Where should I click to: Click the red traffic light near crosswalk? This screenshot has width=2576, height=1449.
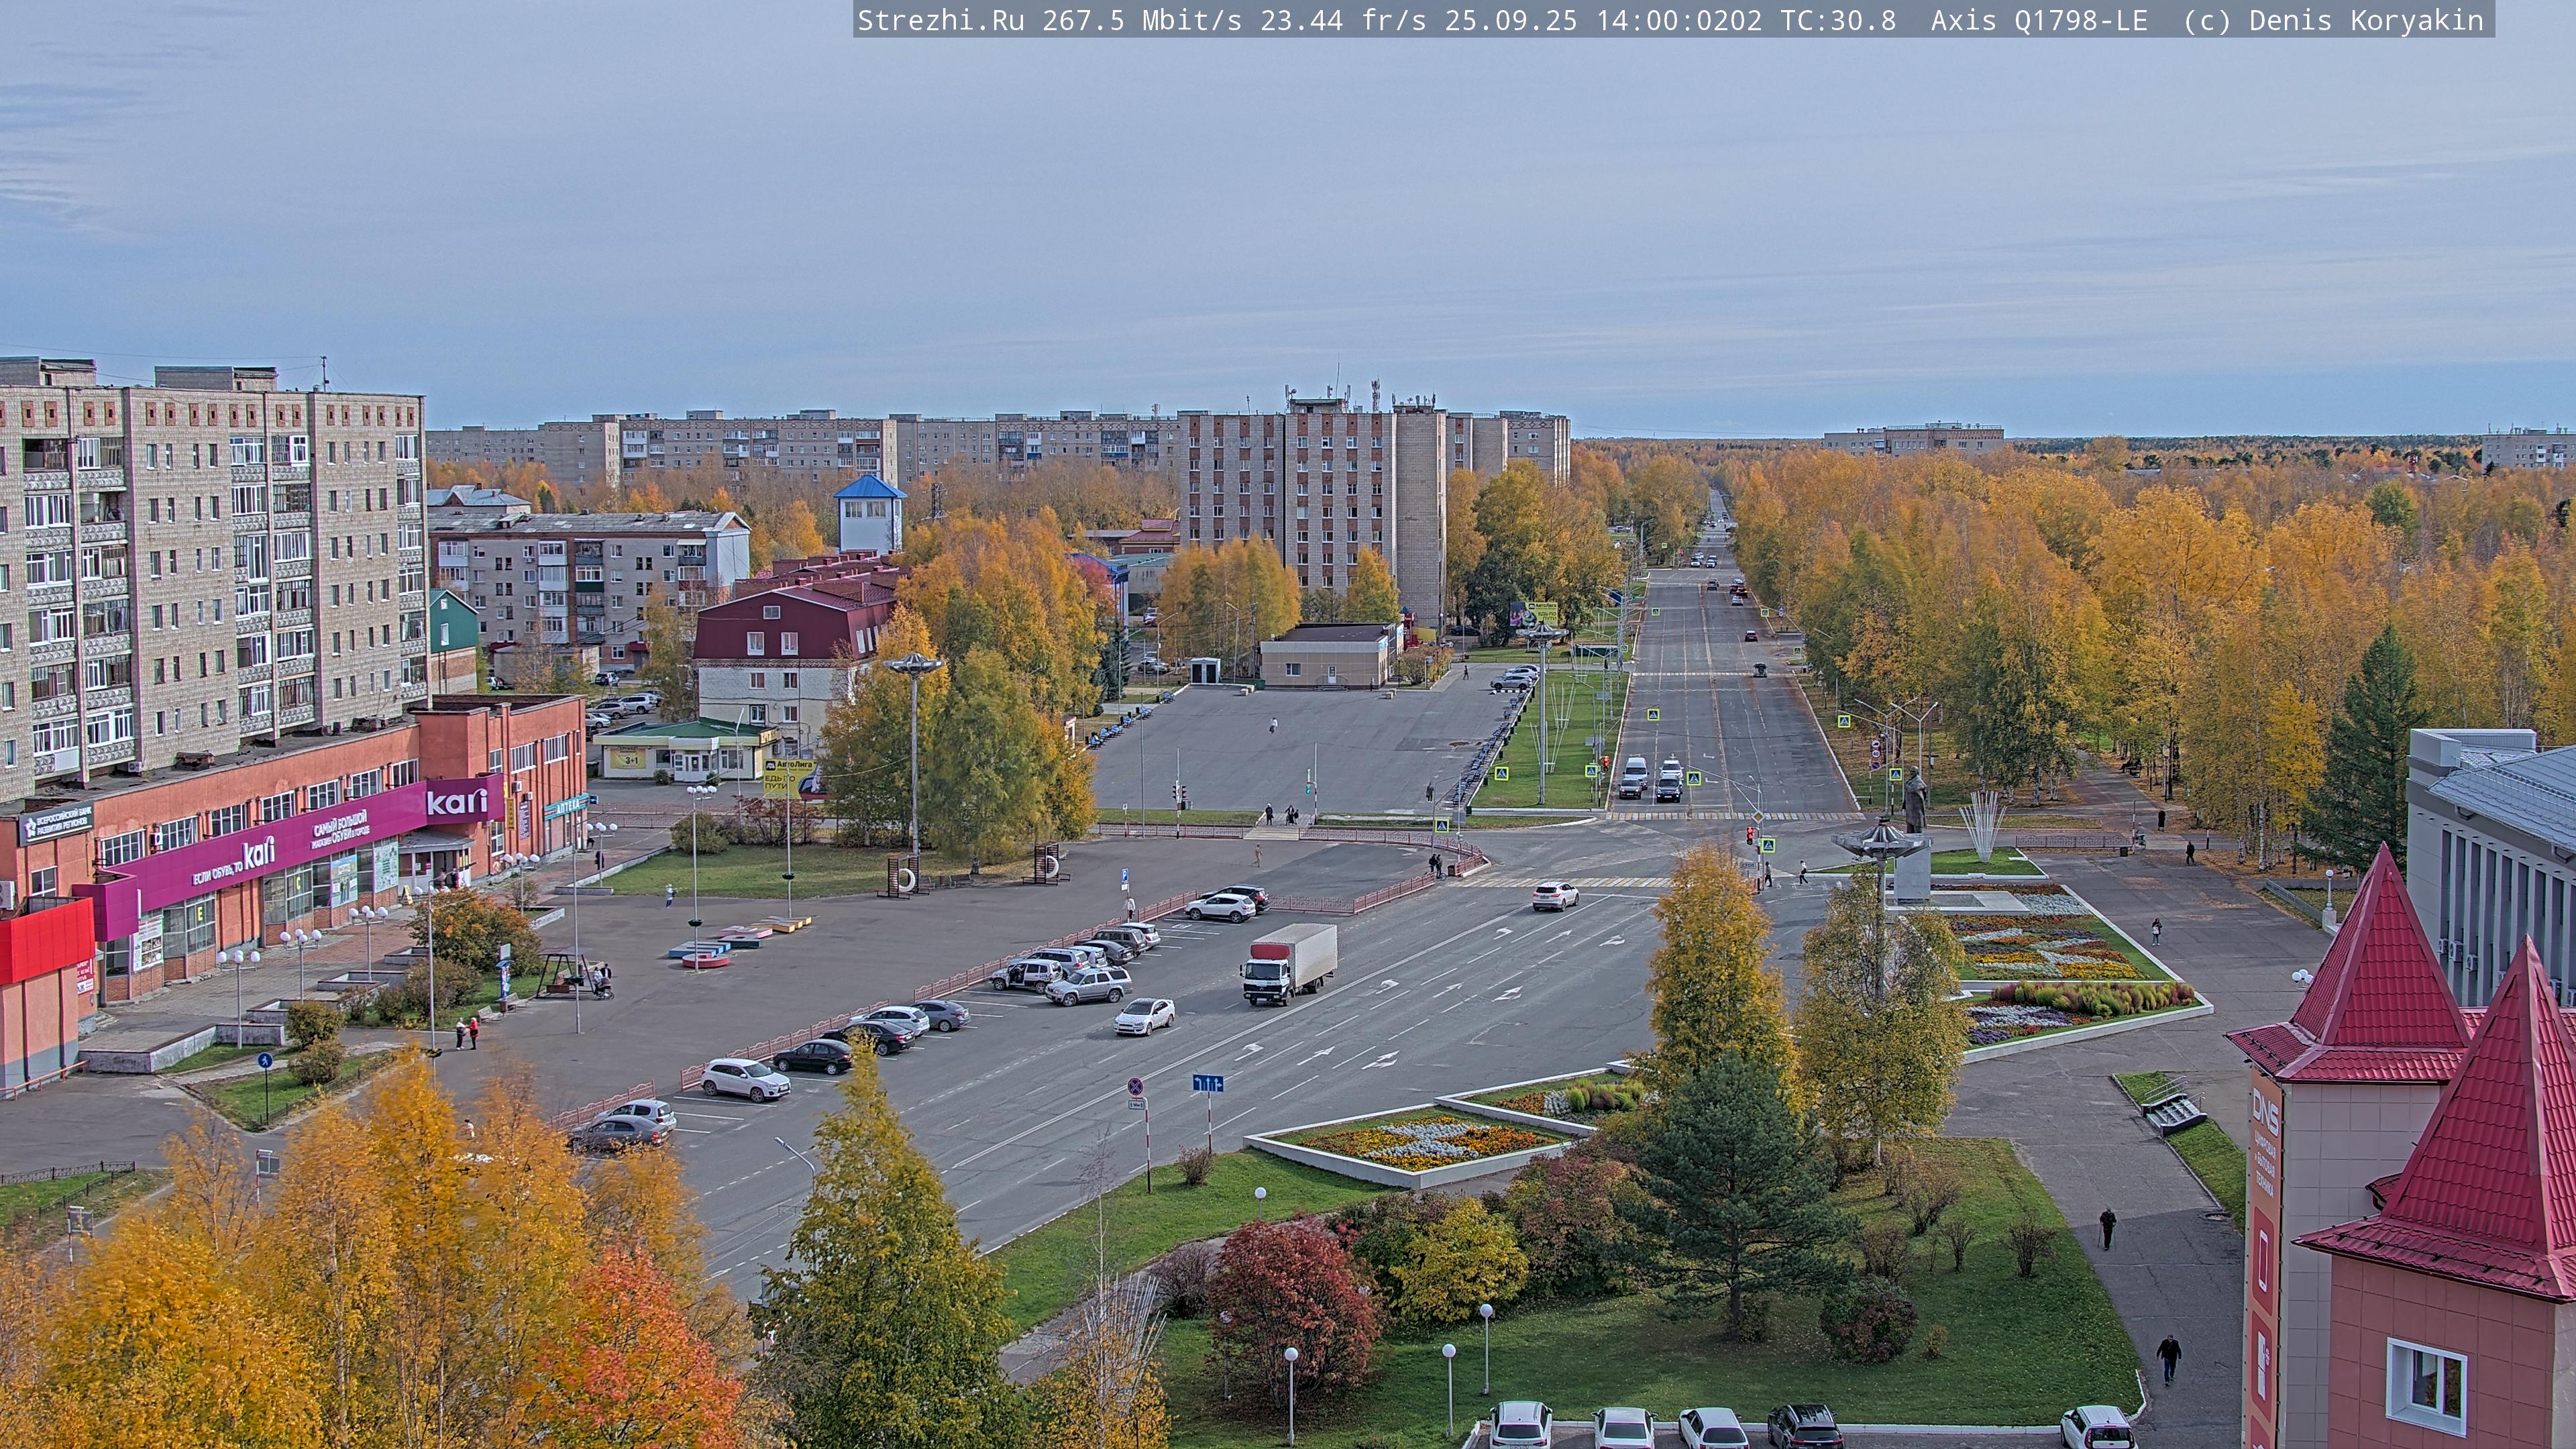[1749, 834]
